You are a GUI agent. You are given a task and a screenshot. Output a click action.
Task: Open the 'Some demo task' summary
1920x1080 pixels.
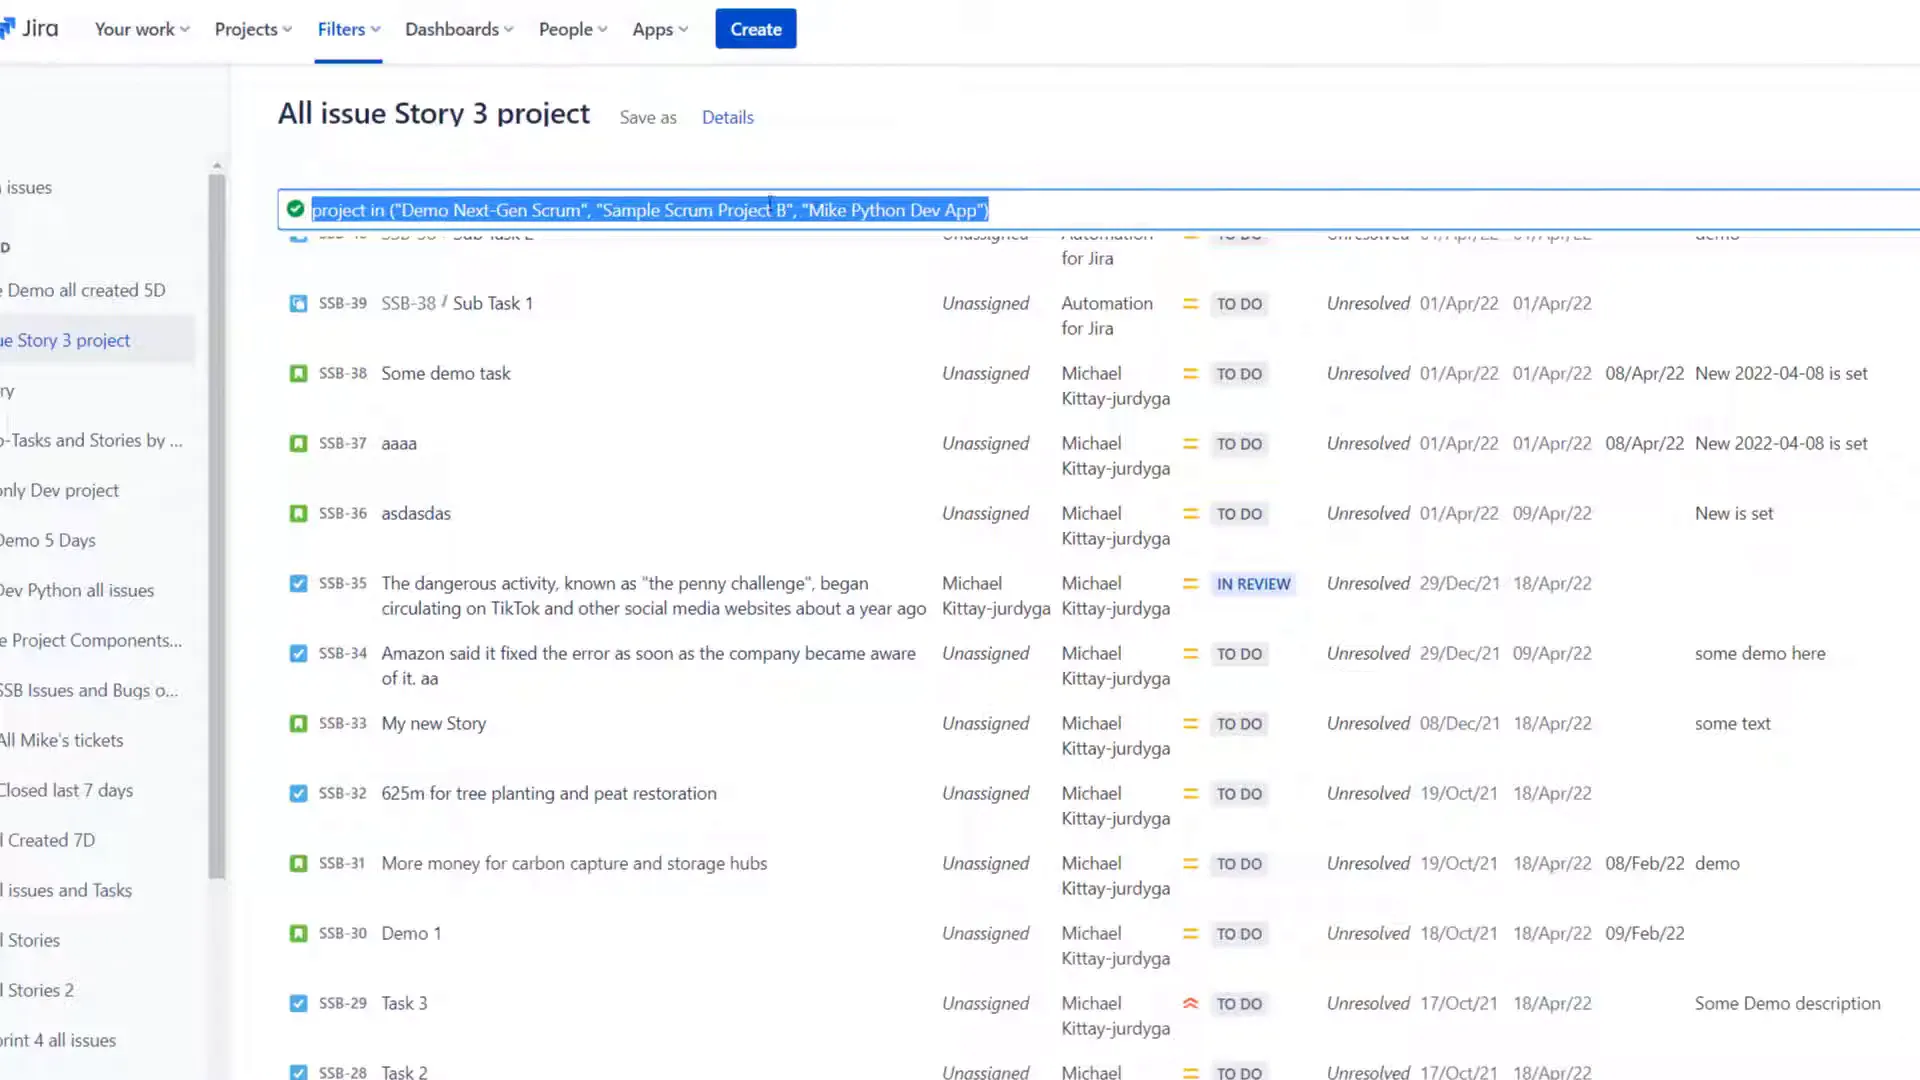click(446, 373)
